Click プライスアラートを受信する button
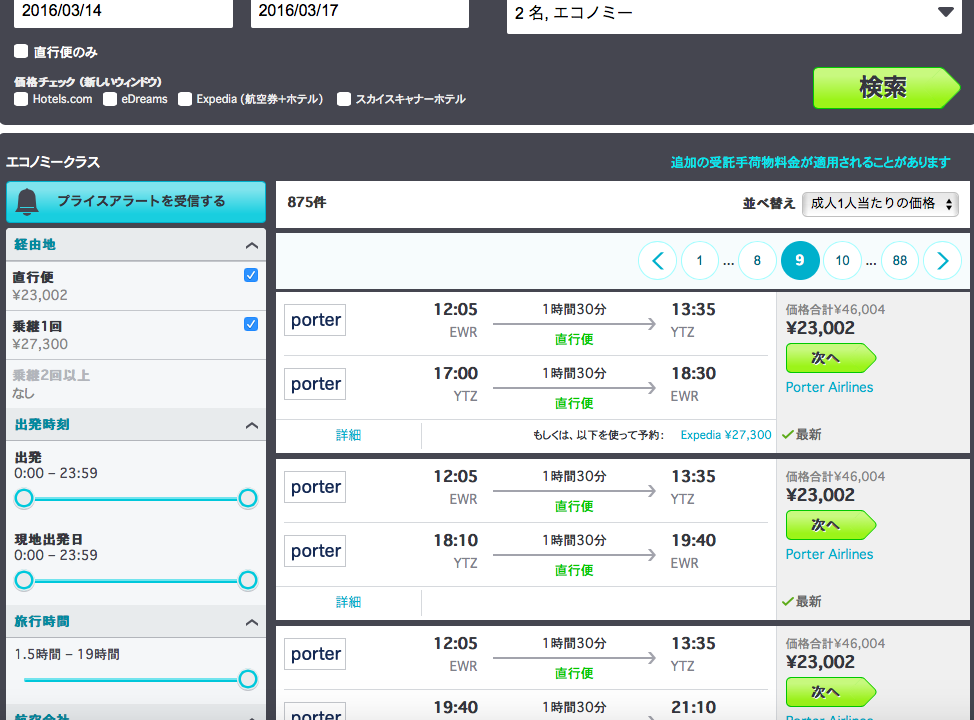The width and height of the screenshot is (974, 720). (136, 202)
